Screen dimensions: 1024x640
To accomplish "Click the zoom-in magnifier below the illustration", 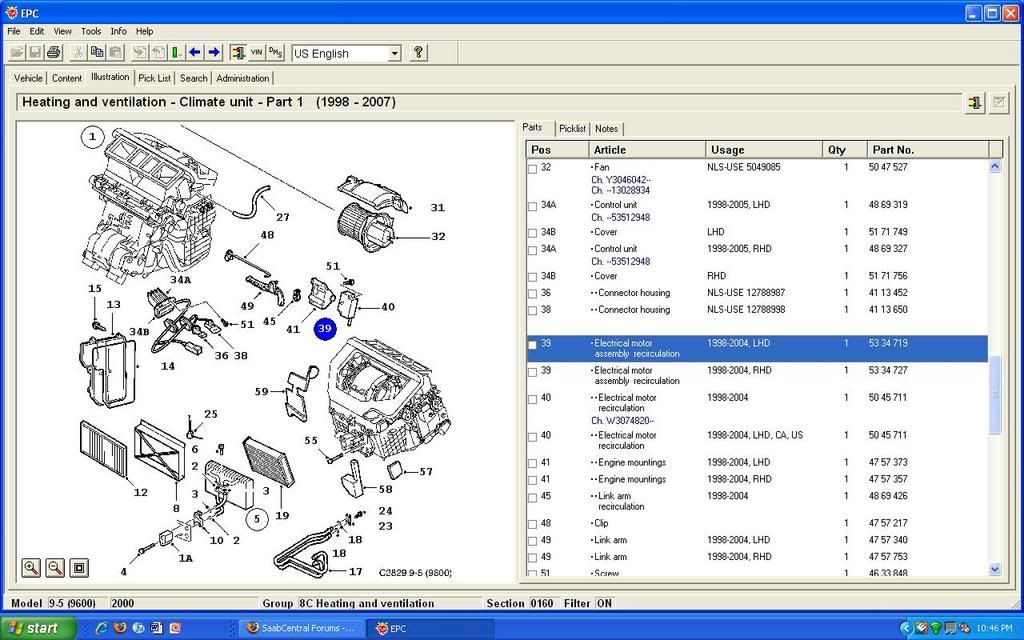I will click(29, 568).
